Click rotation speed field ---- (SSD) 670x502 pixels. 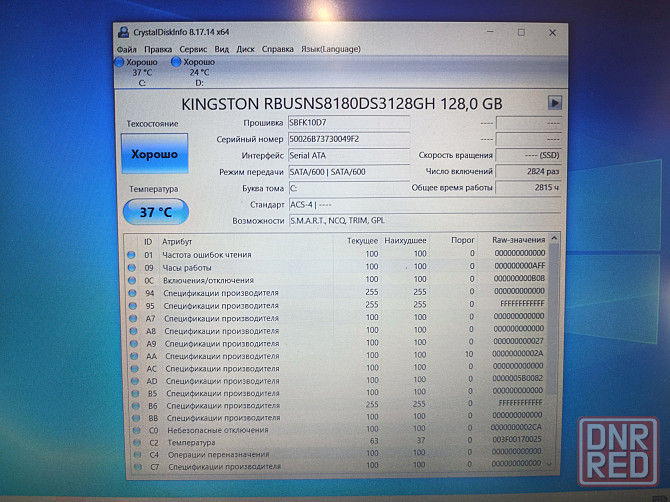tap(528, 155)
